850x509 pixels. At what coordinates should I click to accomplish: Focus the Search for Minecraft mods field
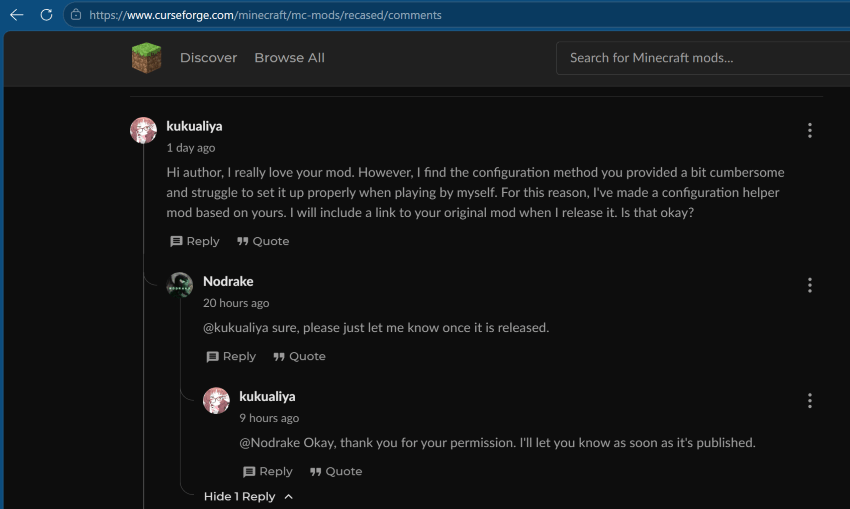[x=703, y=58]
